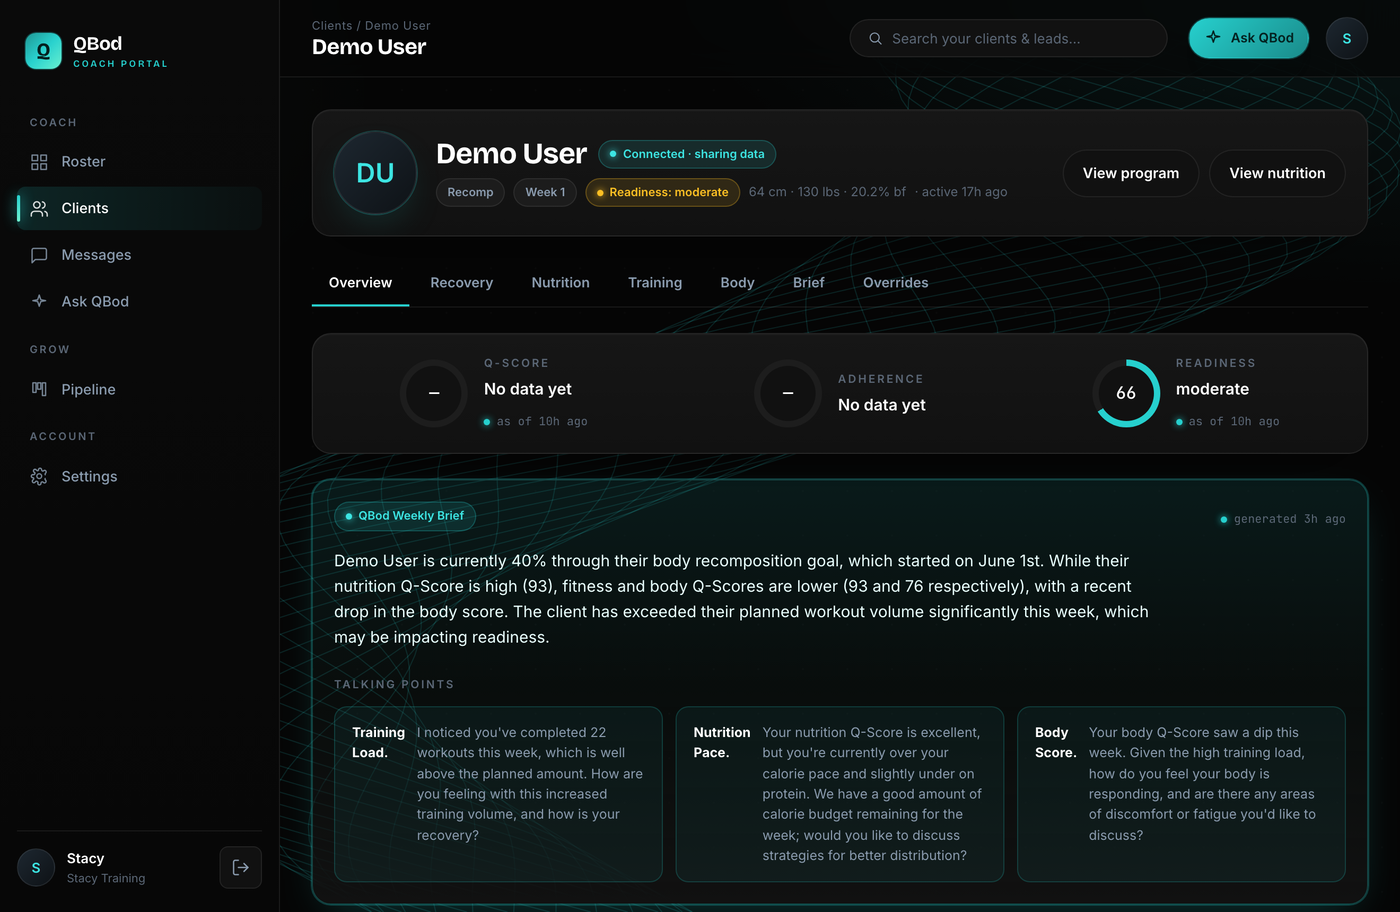Click the Messages chat bubble icon
The image size is (1400, 912).
(39, 255)
